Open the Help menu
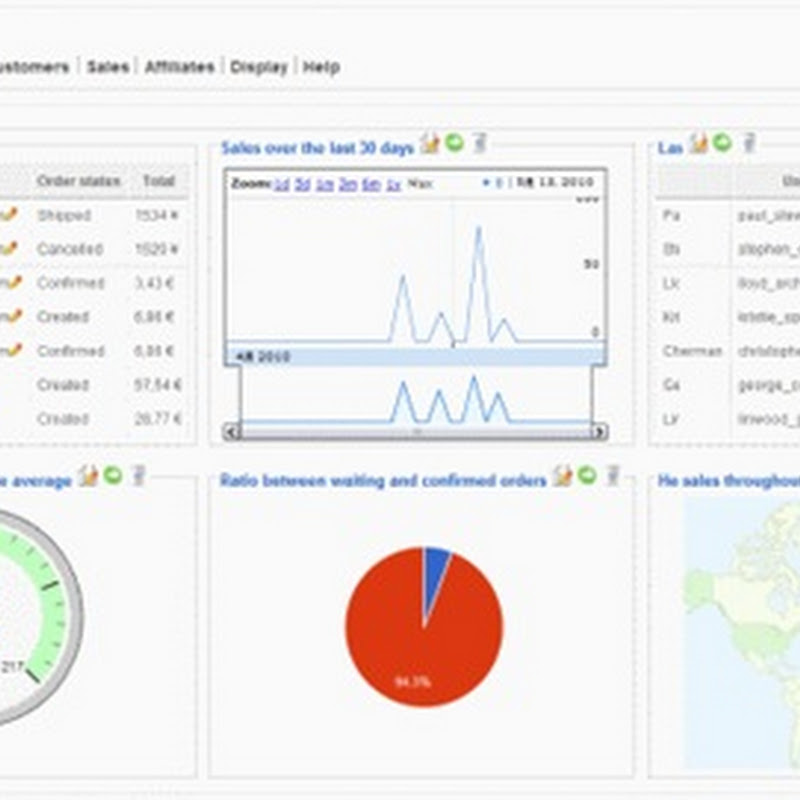The image size is (800, 800). (x=321, y=67)
